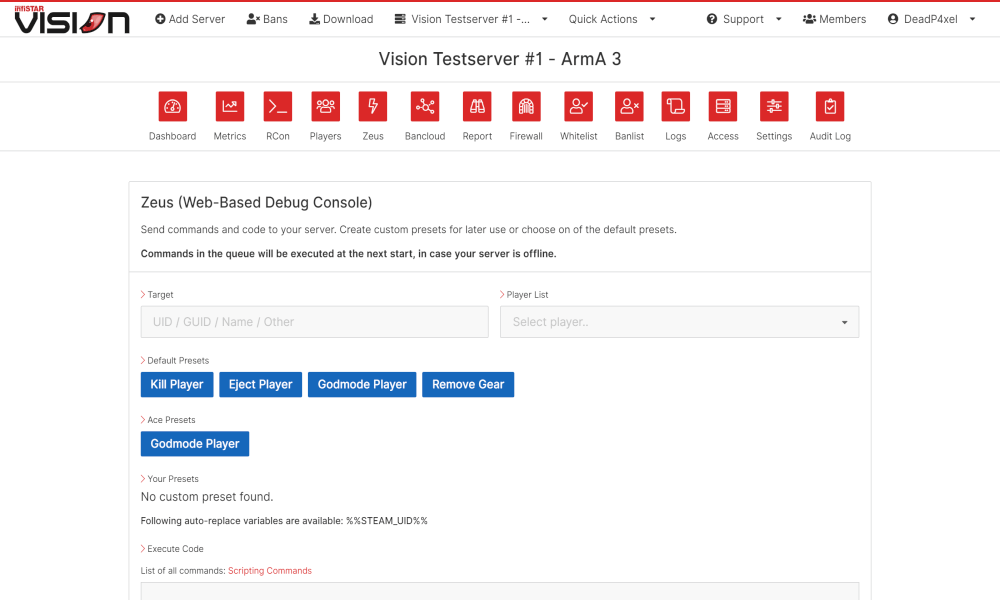Screen dimensions: 1000x600
Task: Expand the Support menu
Action: (x=744, y=19)
